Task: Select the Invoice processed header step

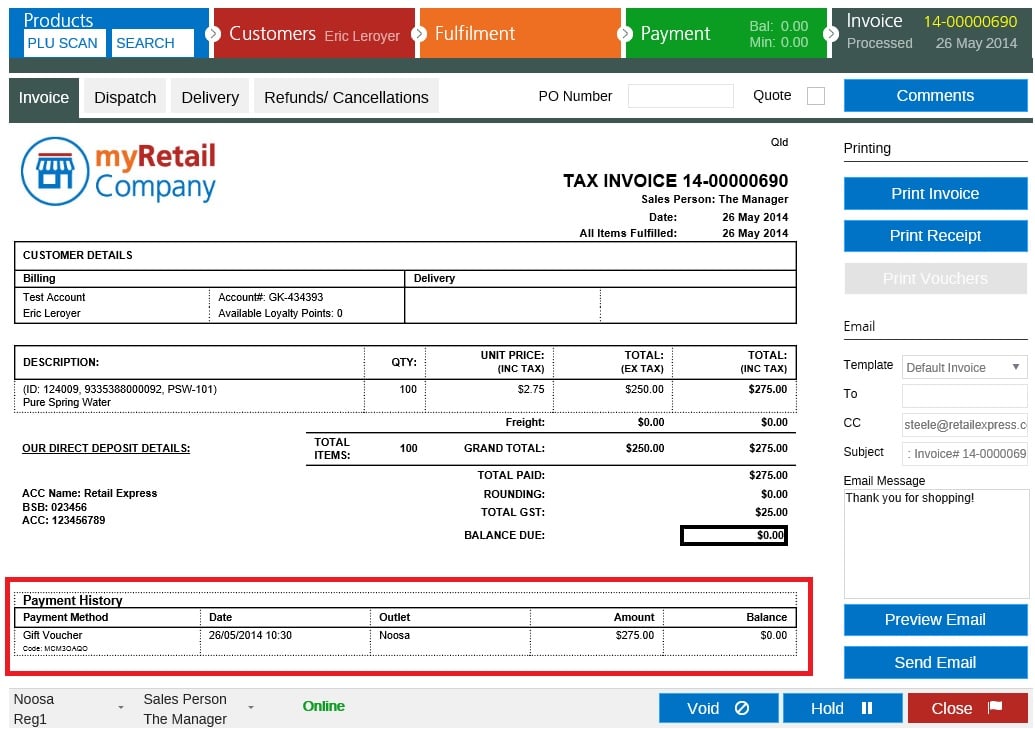Action: pos(931,33)
